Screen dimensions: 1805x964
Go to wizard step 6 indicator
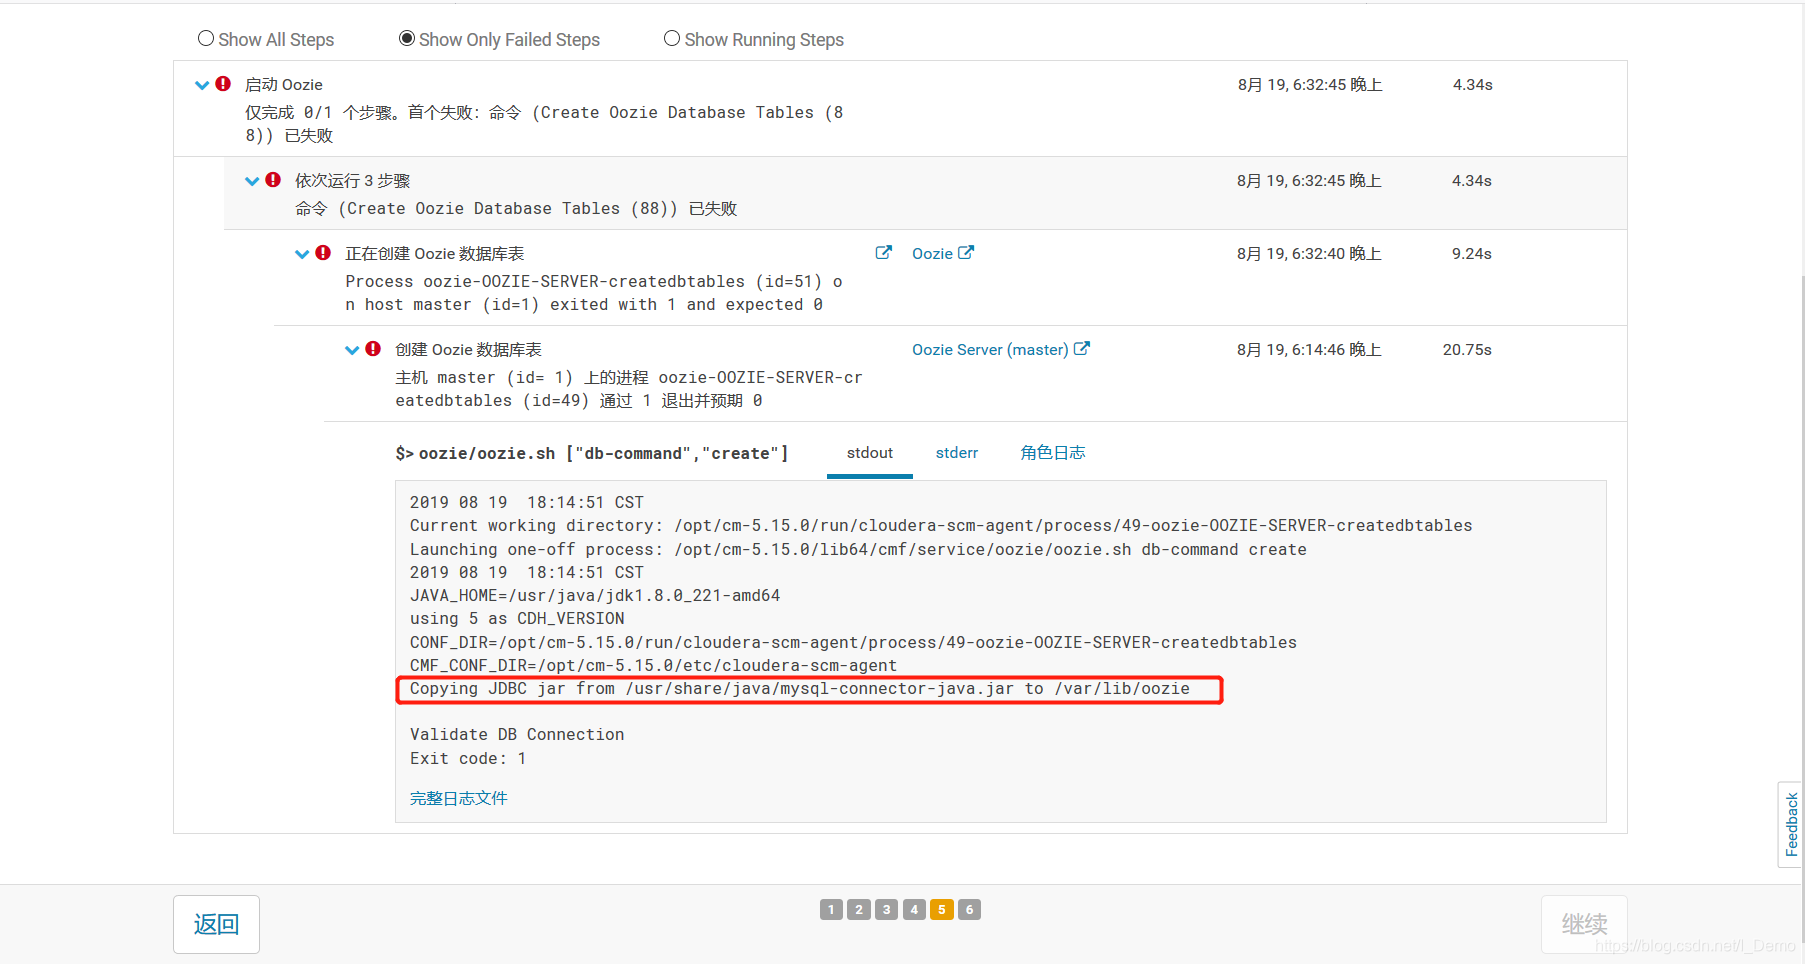click(x=969, y=909)
